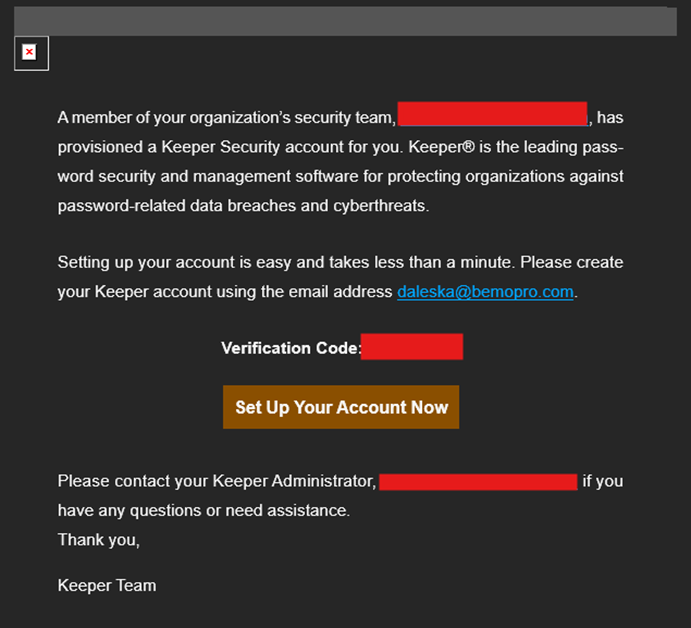Click "have any questions or need assistance" line
The width and height of the screenshot is (691, 628).
(203, 511)
